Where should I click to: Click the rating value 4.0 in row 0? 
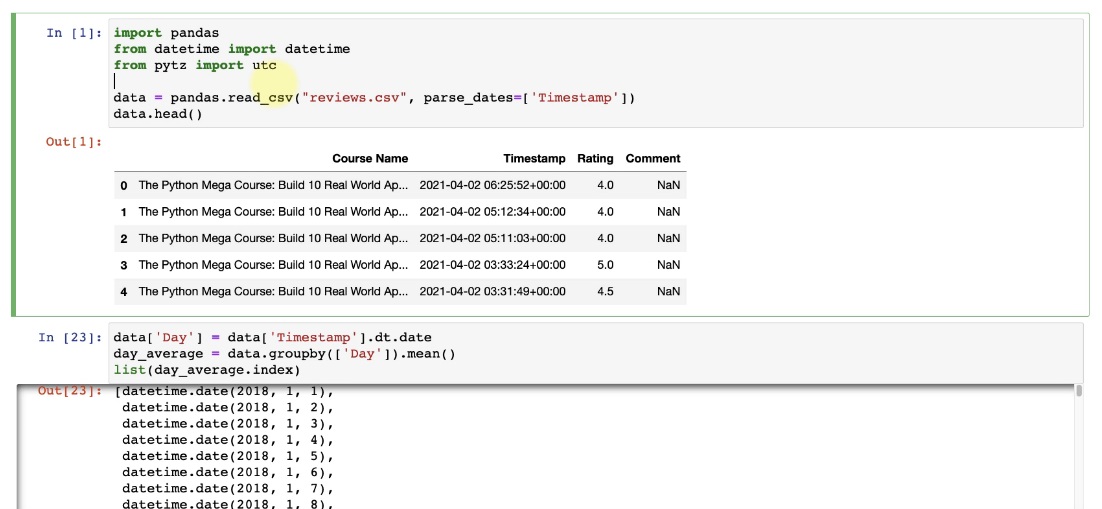[x=604, y=186]
